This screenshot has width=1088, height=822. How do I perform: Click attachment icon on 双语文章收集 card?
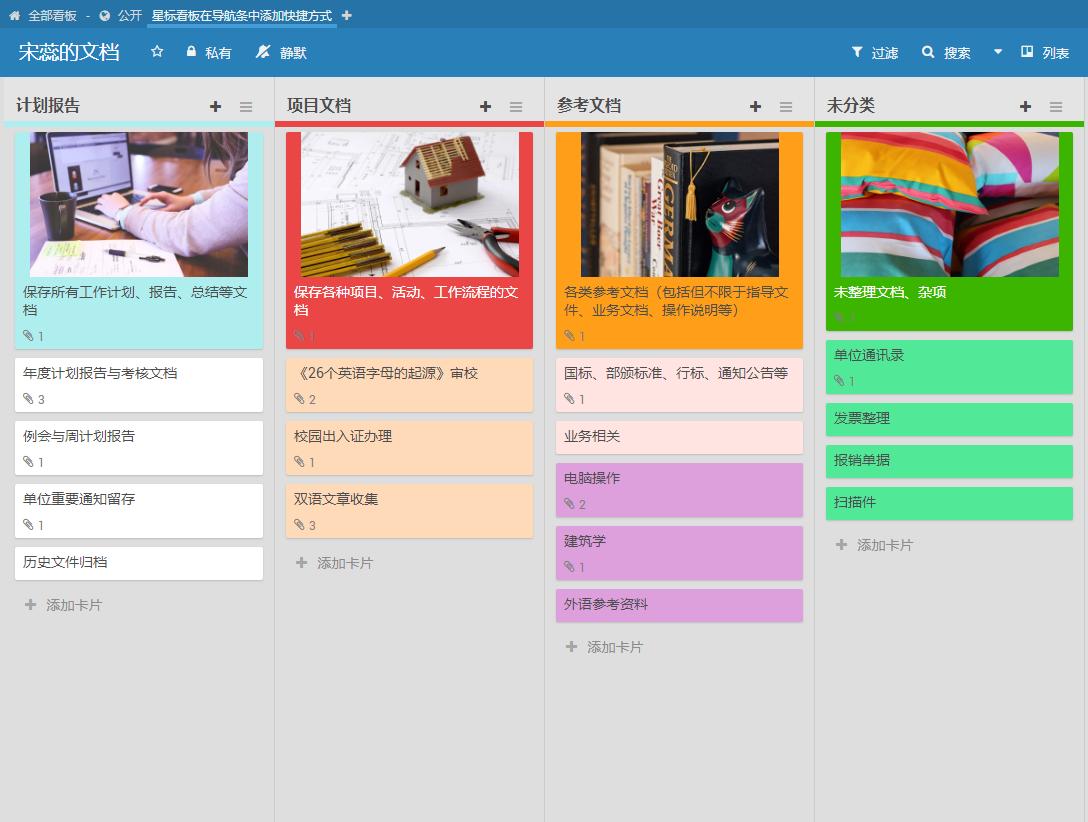[299, 525]
